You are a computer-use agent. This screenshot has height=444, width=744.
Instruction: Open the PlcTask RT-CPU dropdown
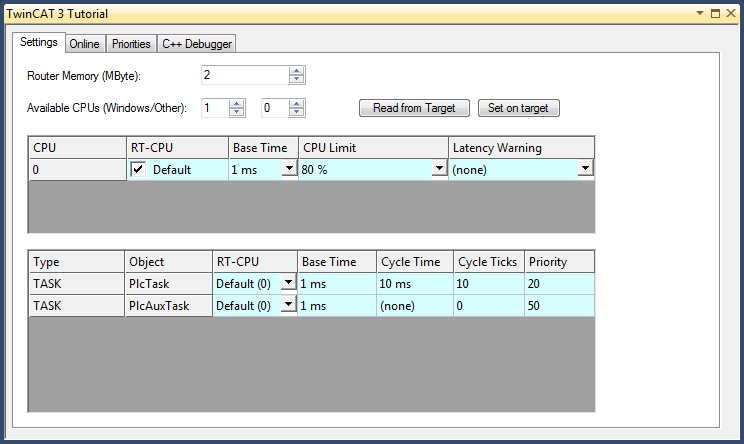point(288,282)
